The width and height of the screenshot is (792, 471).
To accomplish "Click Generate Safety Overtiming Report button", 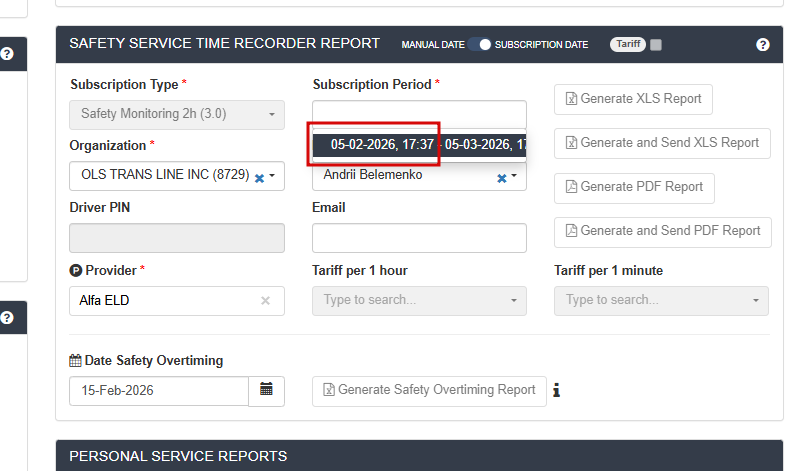I will coord(429,390).
